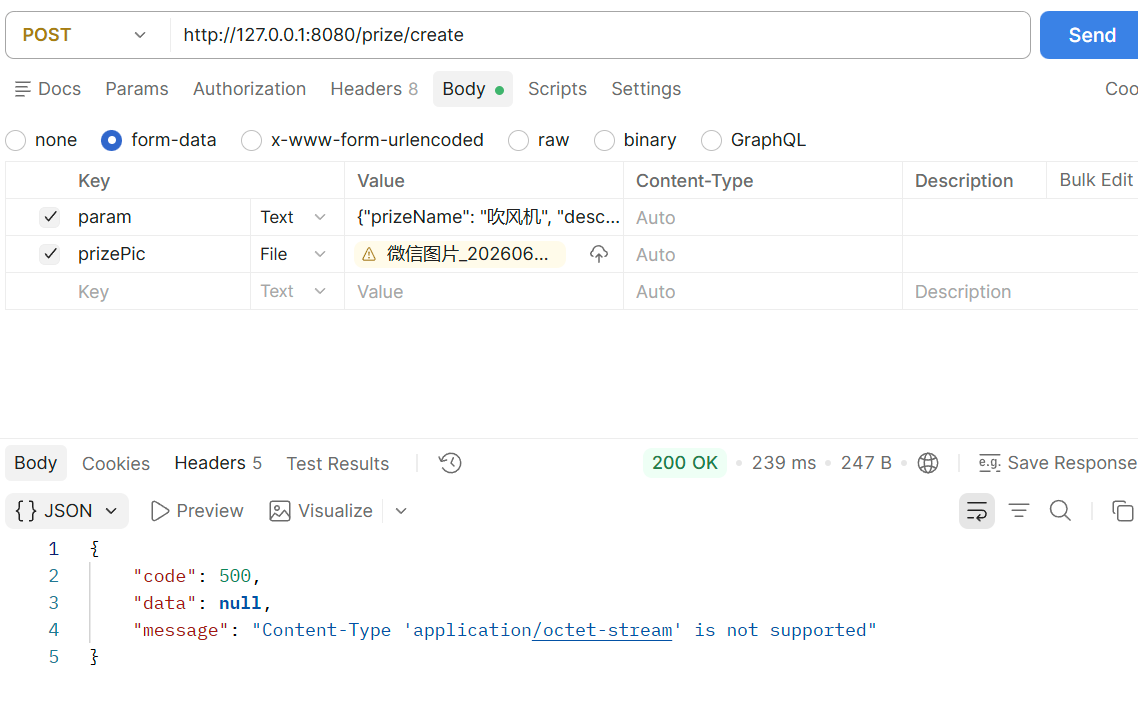Copy response body to clipboard
1138x711 pixels.
click(x=1122, y=511)
